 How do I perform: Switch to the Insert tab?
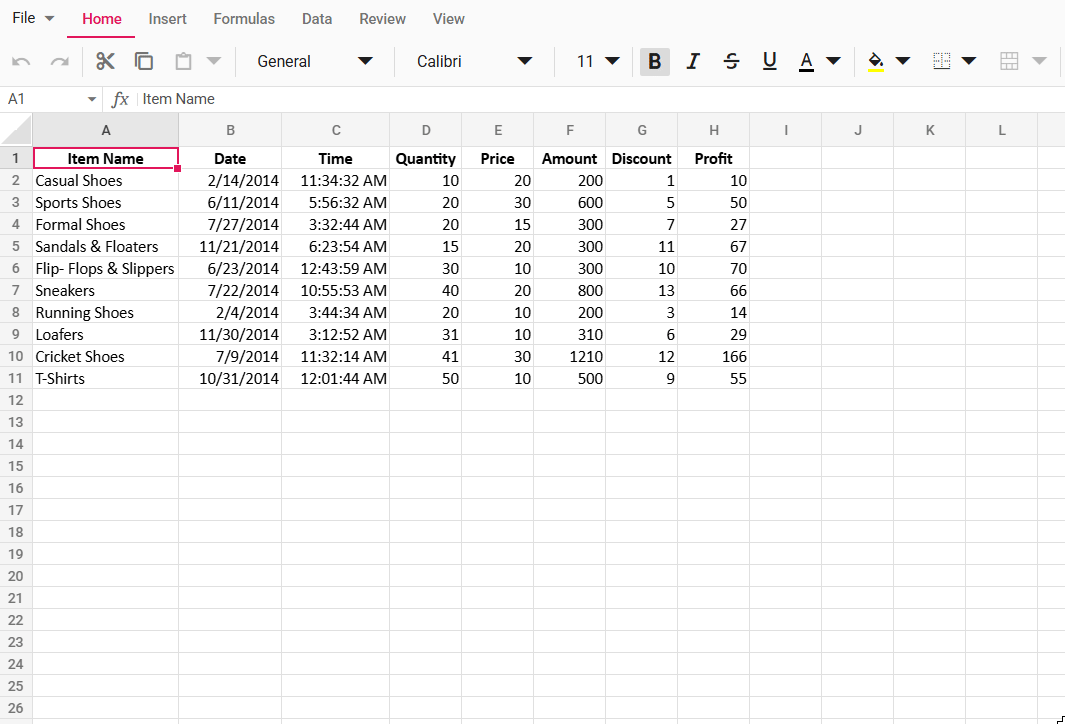pyautogui.click(x=167, y=18)
